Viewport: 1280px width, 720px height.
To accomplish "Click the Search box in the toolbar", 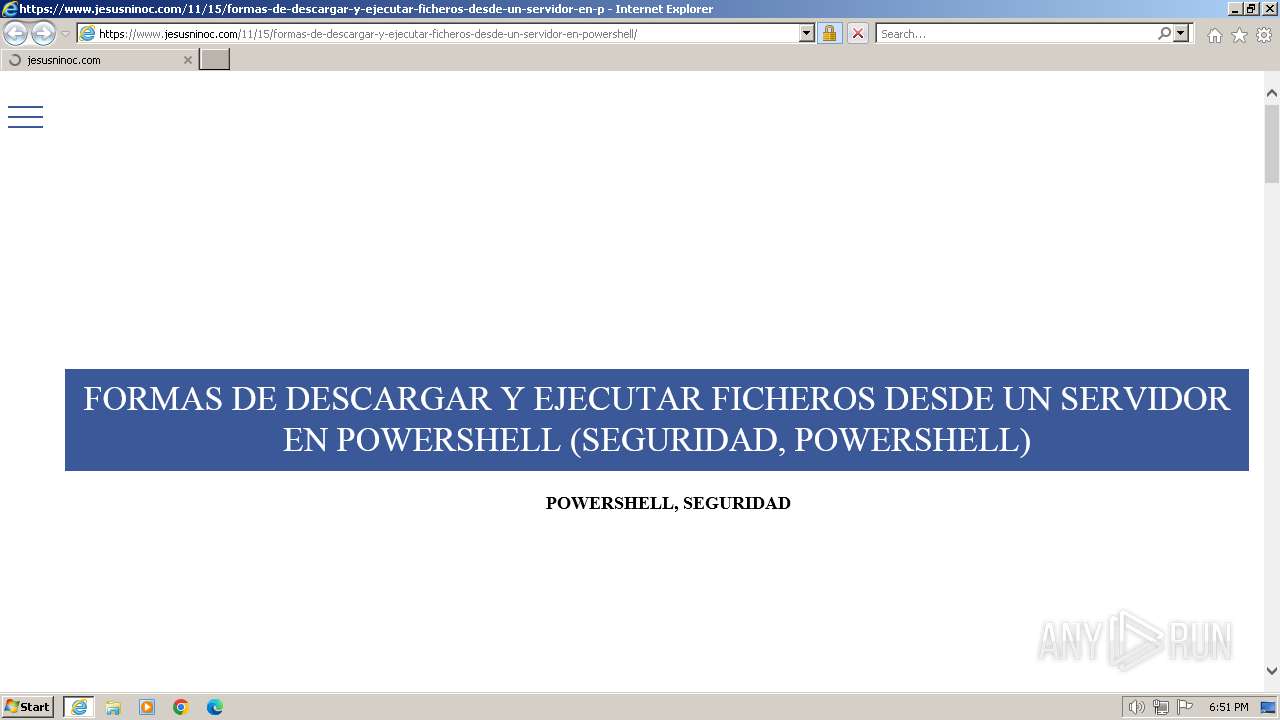I will point(1015,34).
